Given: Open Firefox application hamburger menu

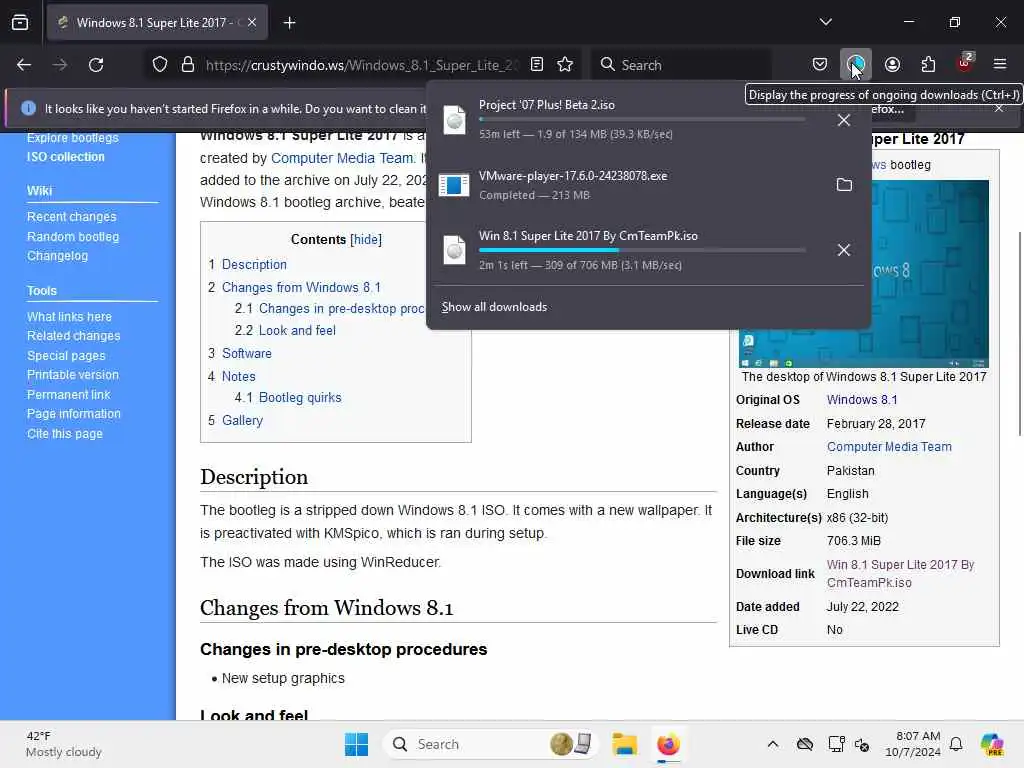Looking at the screenshot, I should click(x=1000, y=64).
